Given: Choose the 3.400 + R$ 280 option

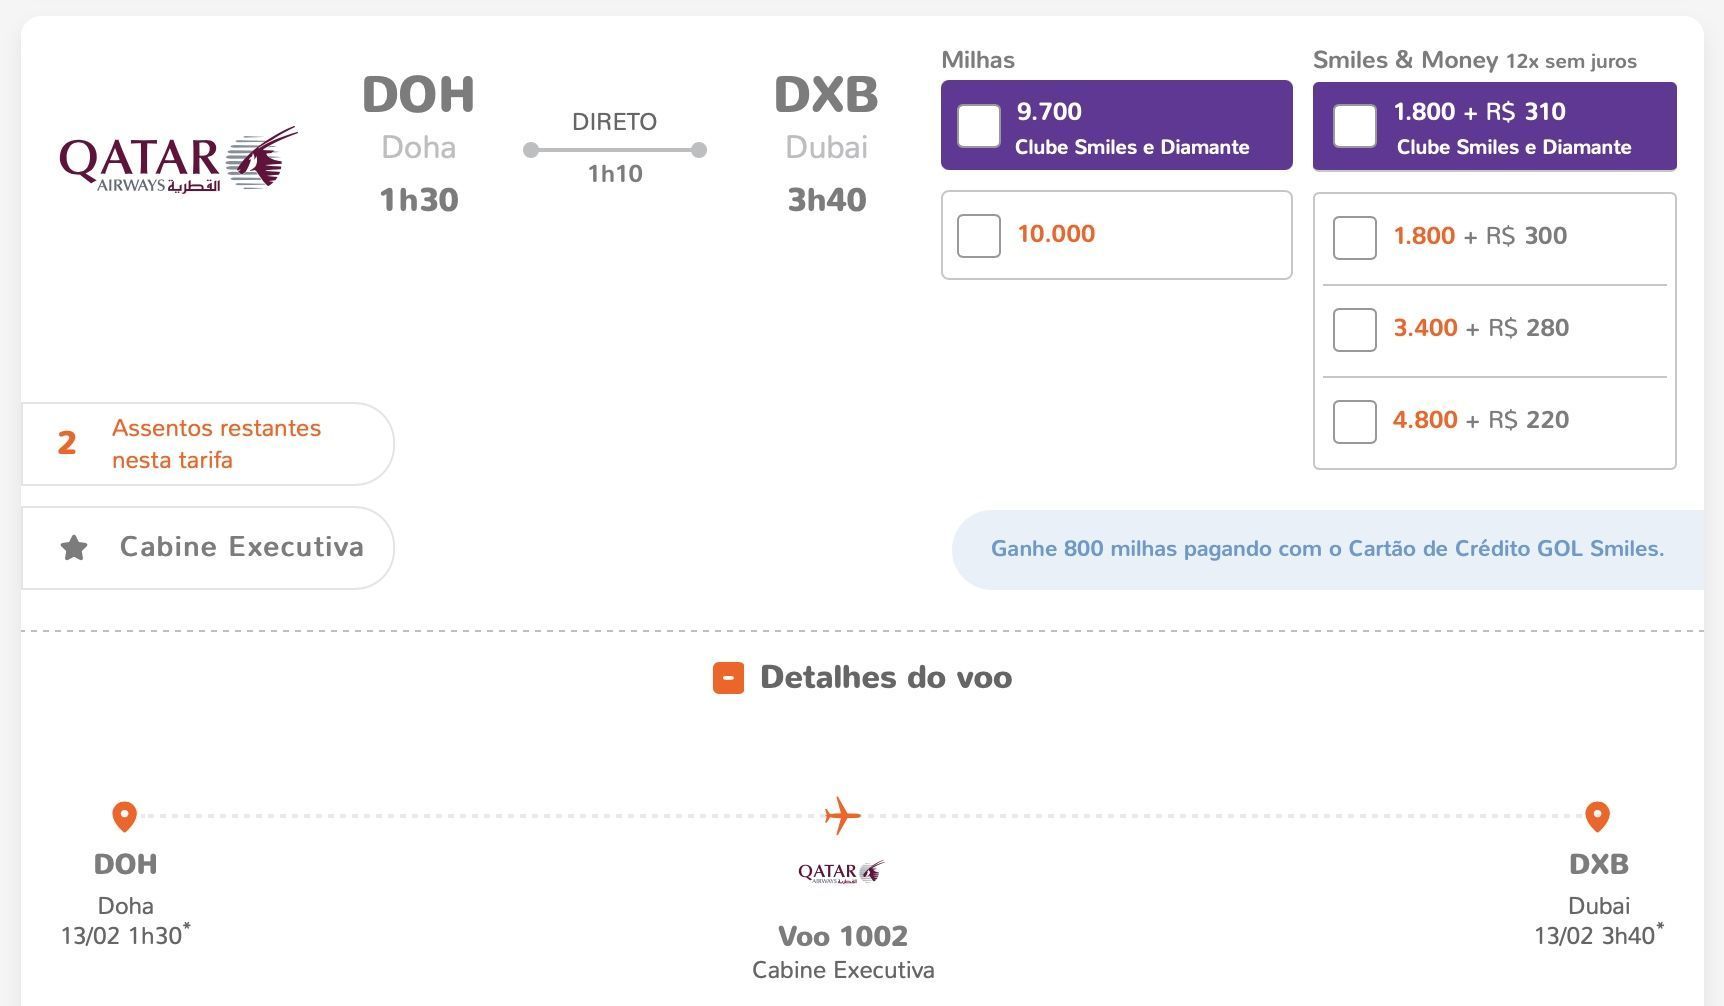Looking at the screenshot, I should coord(1355,330).
